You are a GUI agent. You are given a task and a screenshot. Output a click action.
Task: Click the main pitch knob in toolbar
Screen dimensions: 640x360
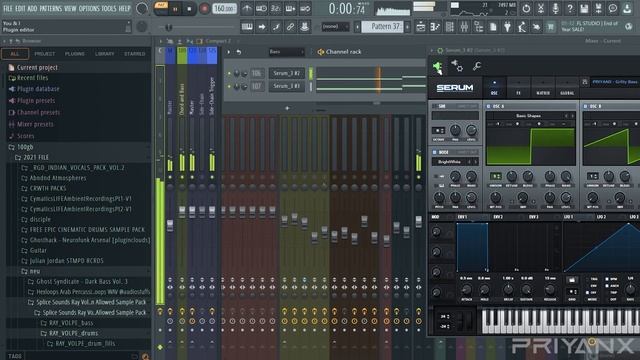coord(141,27)
